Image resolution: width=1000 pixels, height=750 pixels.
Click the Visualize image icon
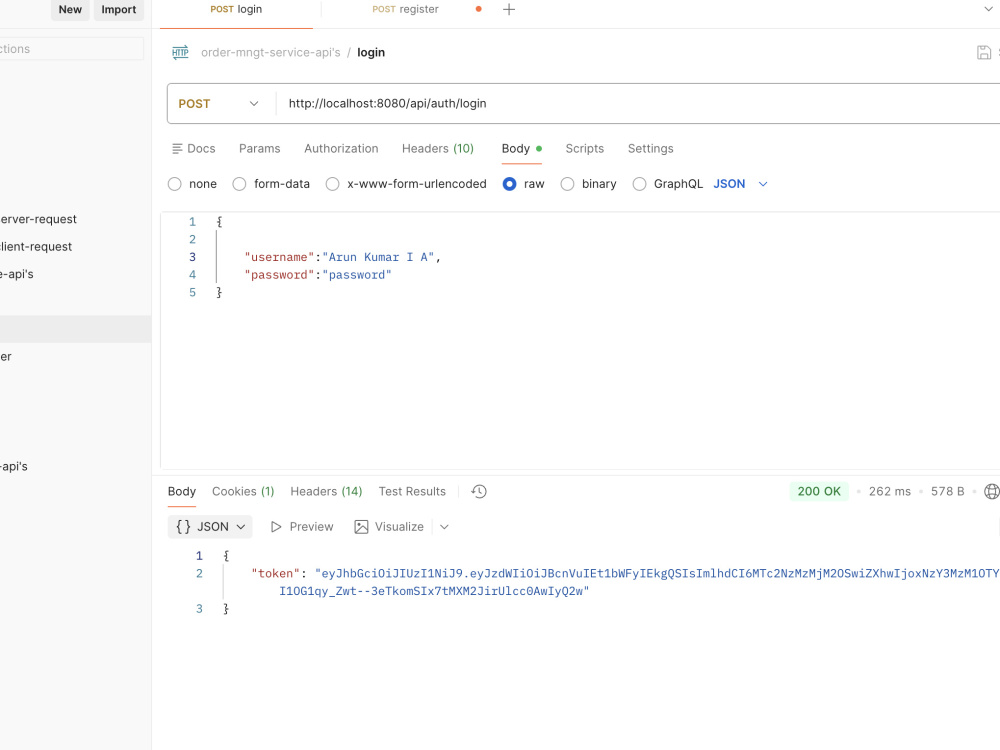[362, 527]
